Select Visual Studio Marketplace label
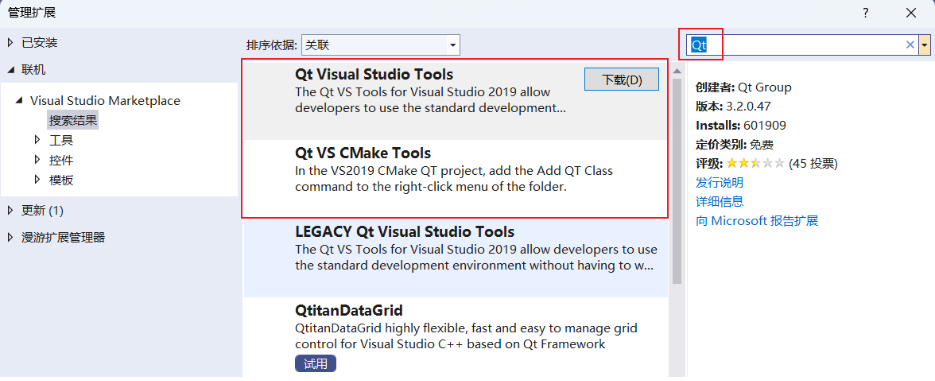The image size is (935, 381). coord(105,101)
